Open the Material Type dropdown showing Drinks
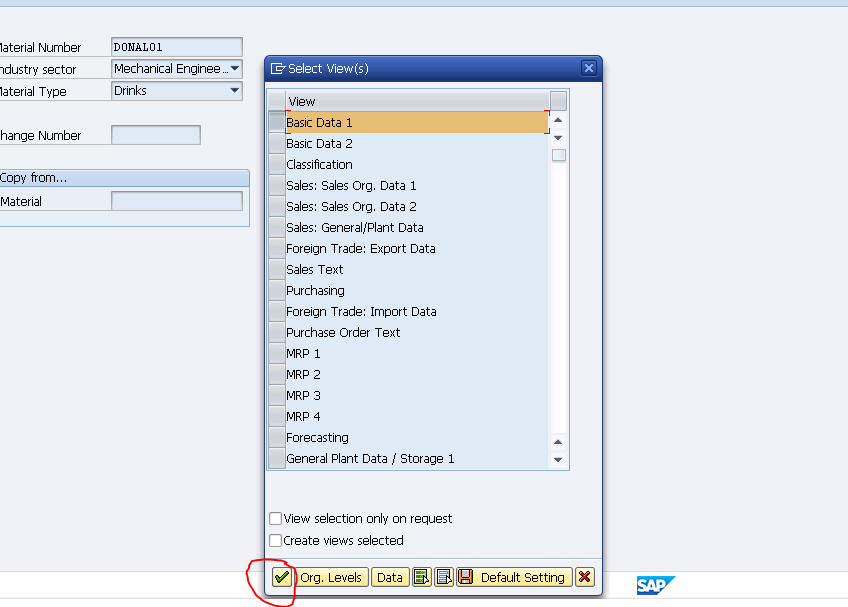The height and width of the screenshot is (607, 848). tap(234, 90)
